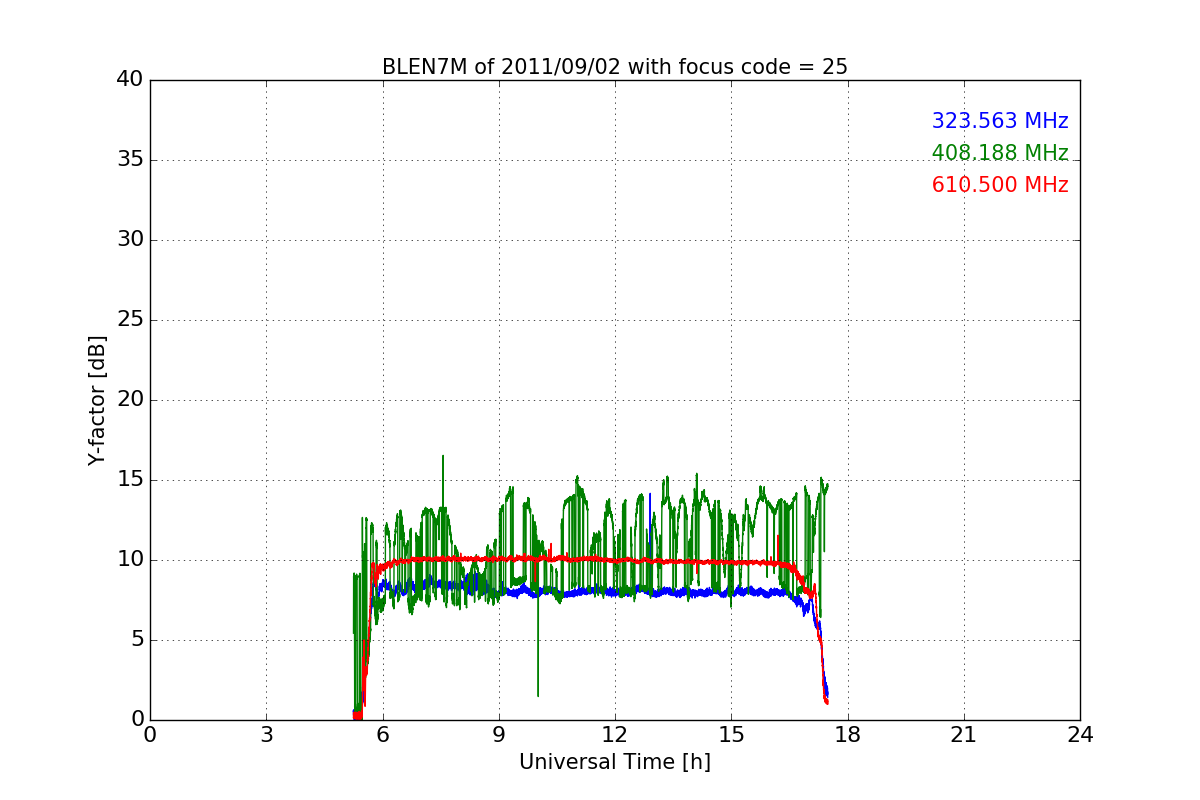Click the x-axis tick label '15'
The height and width of the screenshot is (800, 1200).
click(731, 734)
